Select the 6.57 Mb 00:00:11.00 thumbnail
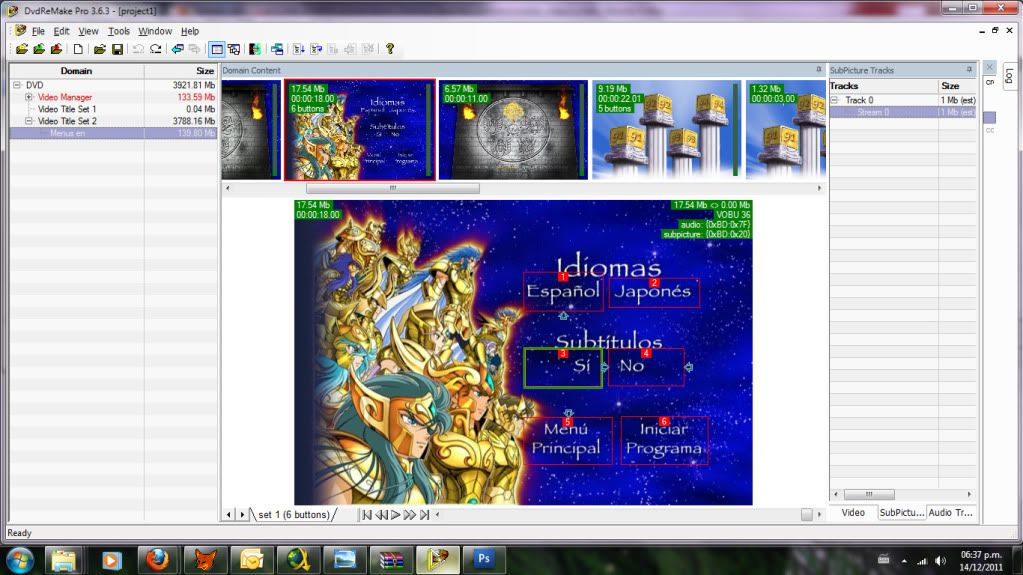Viewport: 1023px width, 575px height. 513,130
